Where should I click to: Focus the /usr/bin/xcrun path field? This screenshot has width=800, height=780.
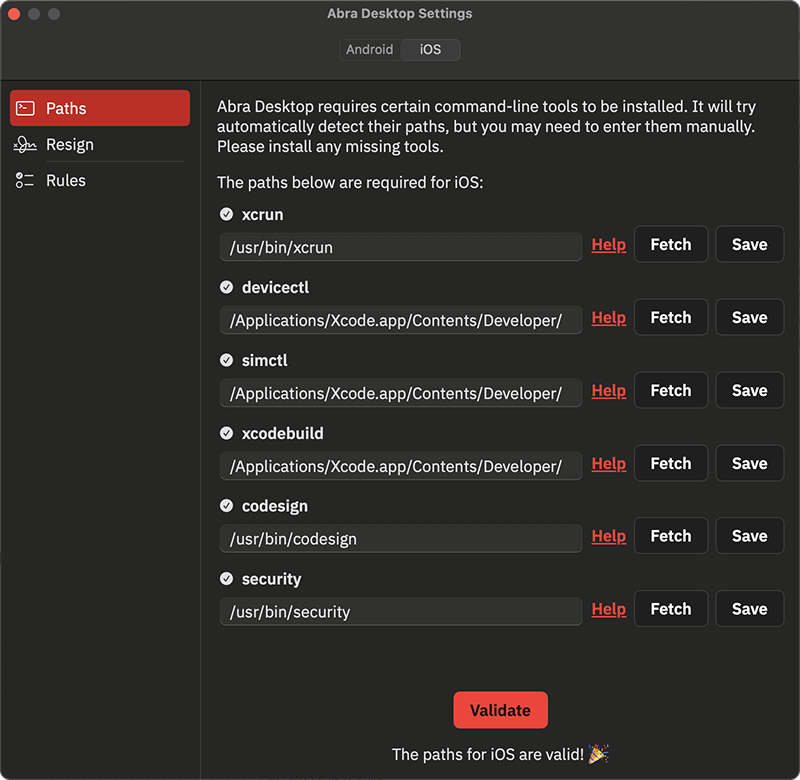pos(401,247)
